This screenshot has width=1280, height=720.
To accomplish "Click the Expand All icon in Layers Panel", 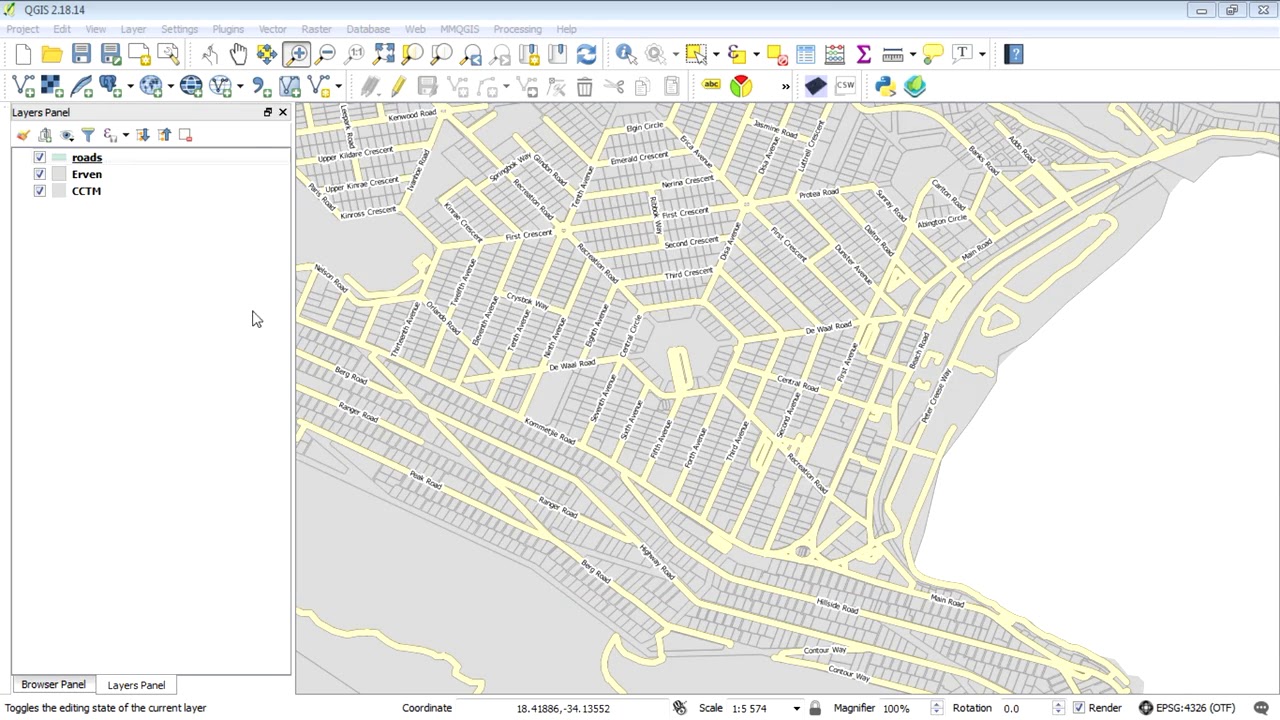I will coord(143,135).
